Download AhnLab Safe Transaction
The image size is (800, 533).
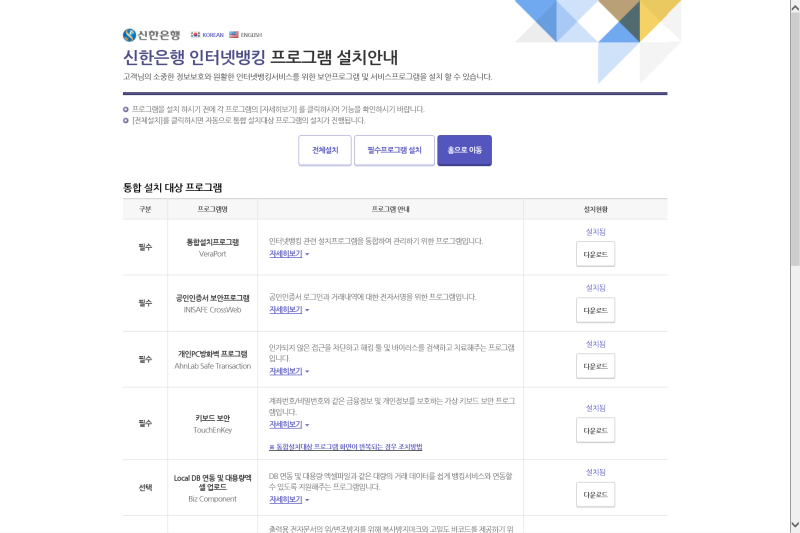tap(595, 366)
